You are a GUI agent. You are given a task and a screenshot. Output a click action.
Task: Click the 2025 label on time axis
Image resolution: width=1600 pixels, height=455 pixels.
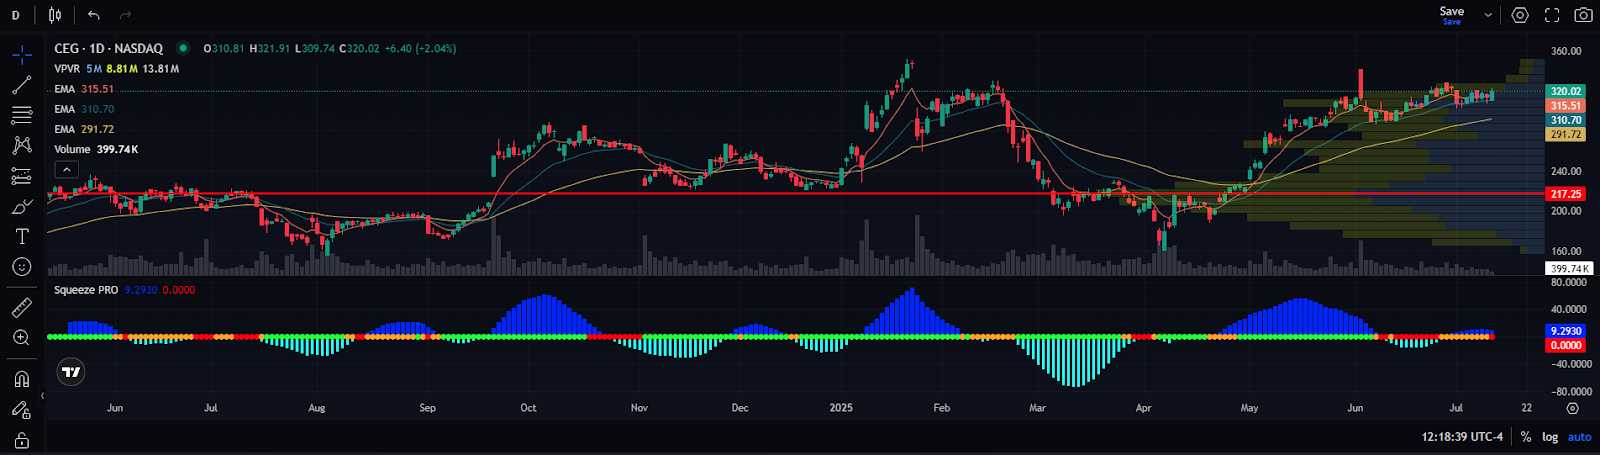[841, 408]
